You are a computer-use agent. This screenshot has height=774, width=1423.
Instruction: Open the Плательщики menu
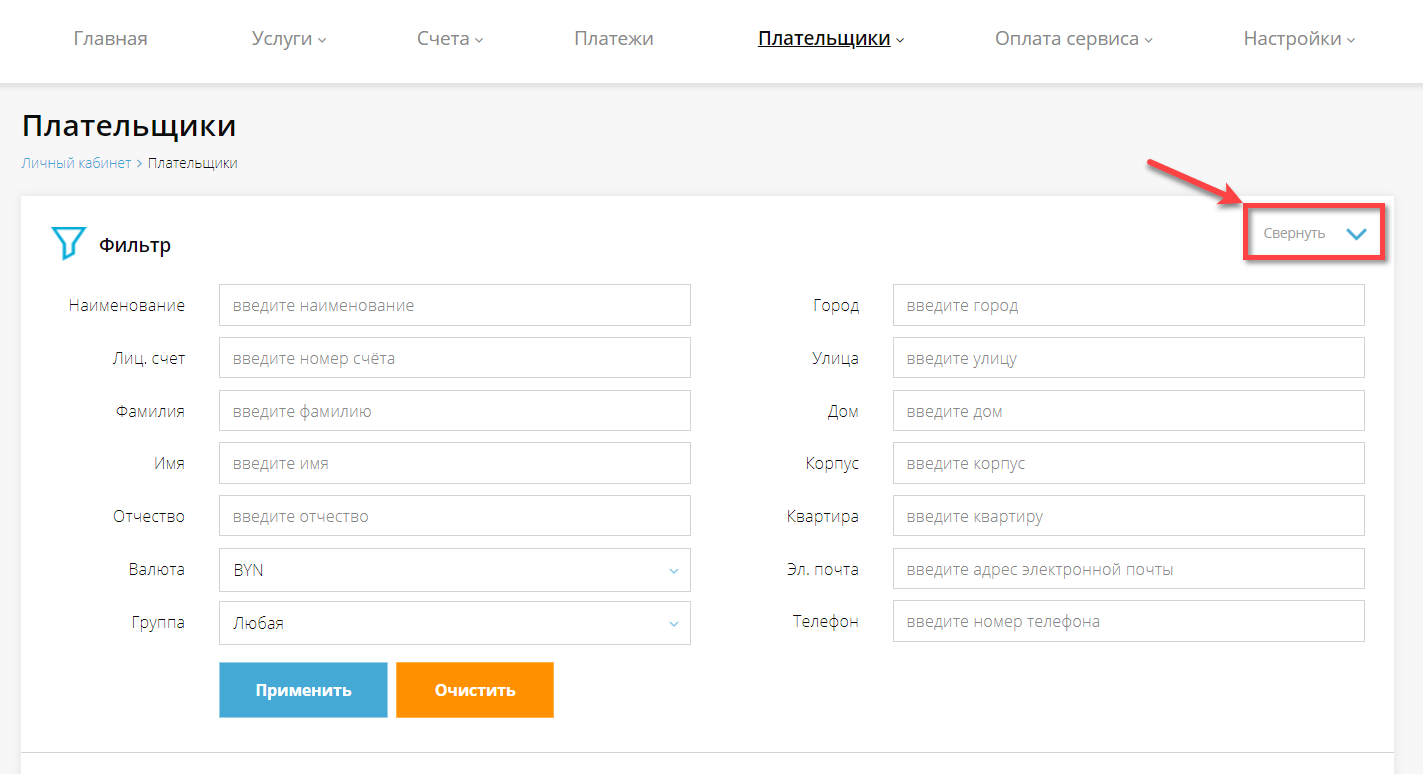coord(831,39)
